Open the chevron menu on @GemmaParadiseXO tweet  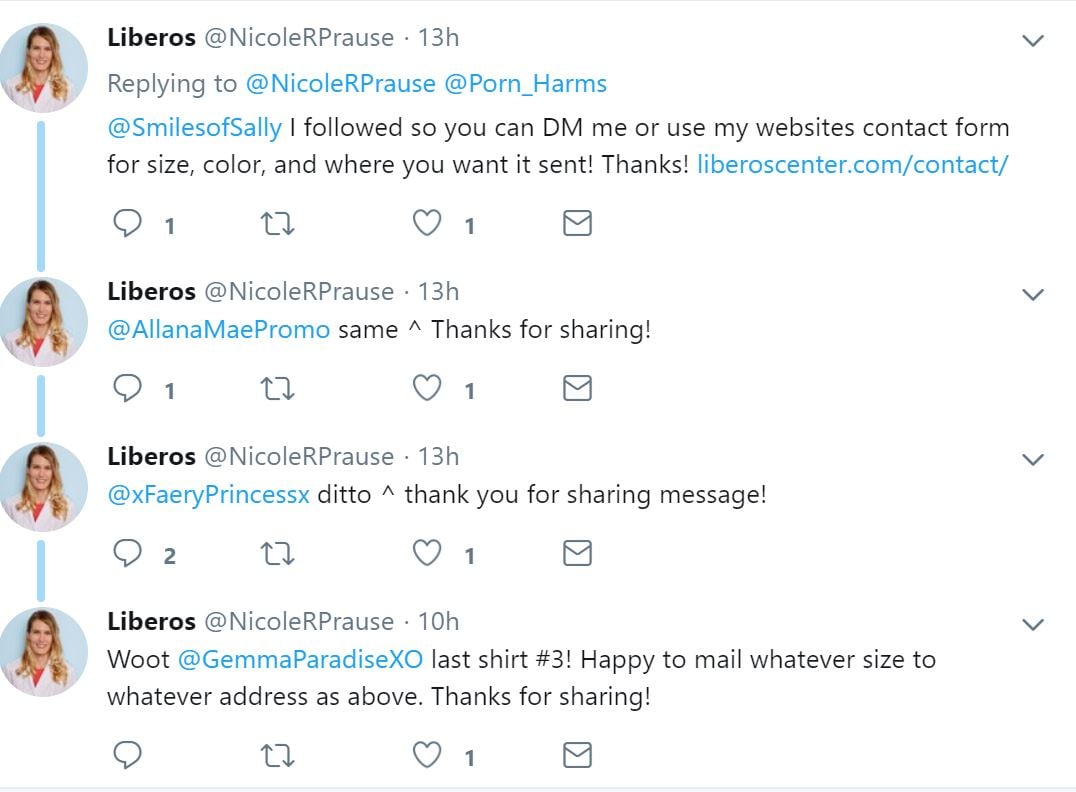[1032, 625]
